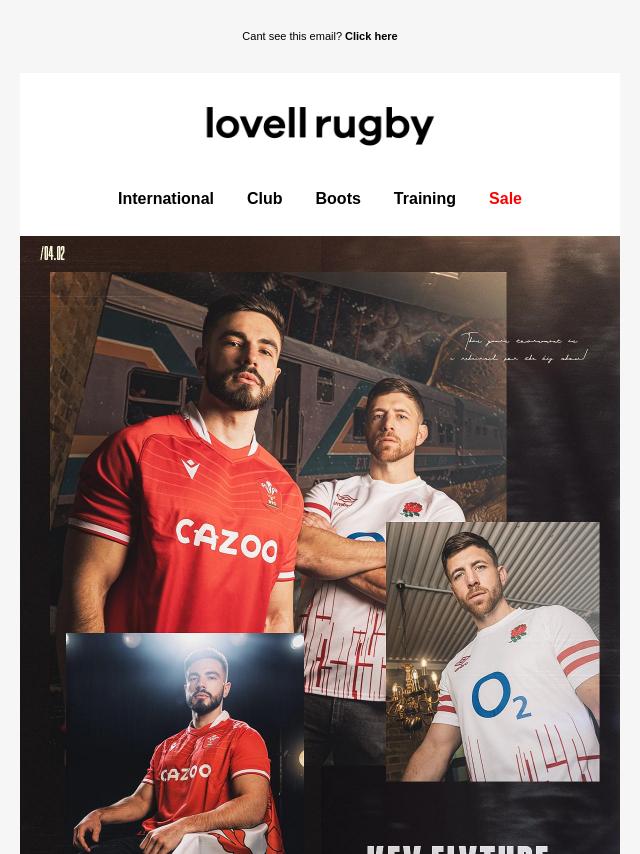
Task: Click the CAZOO logo on seated player's jersey
Action: coord(186,772)
